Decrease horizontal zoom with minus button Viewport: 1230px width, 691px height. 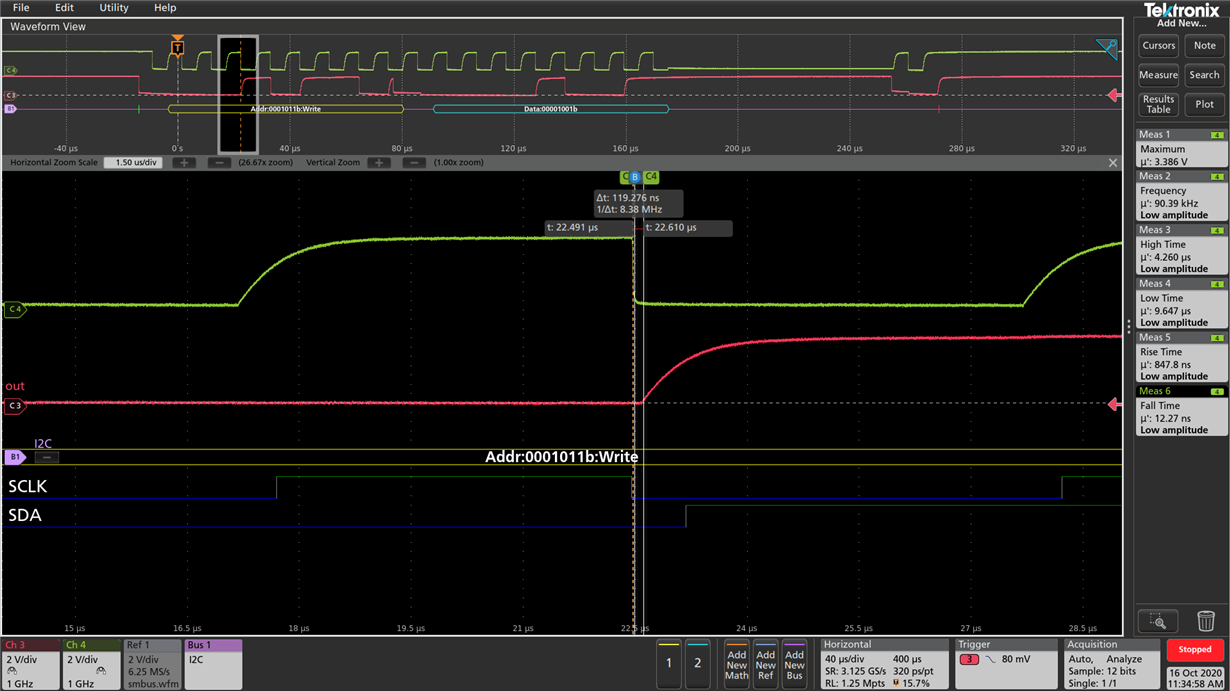pos(218,162)
